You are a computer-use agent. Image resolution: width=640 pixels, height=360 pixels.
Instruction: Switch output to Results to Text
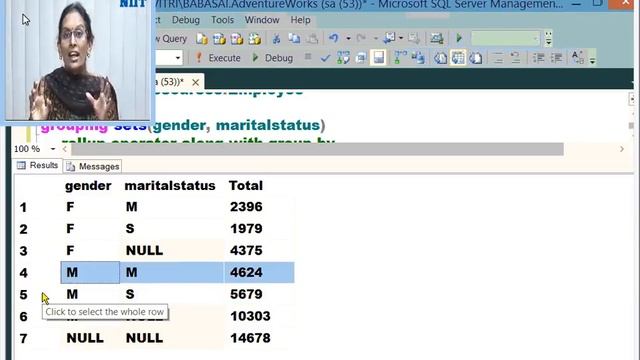[440, 58]
